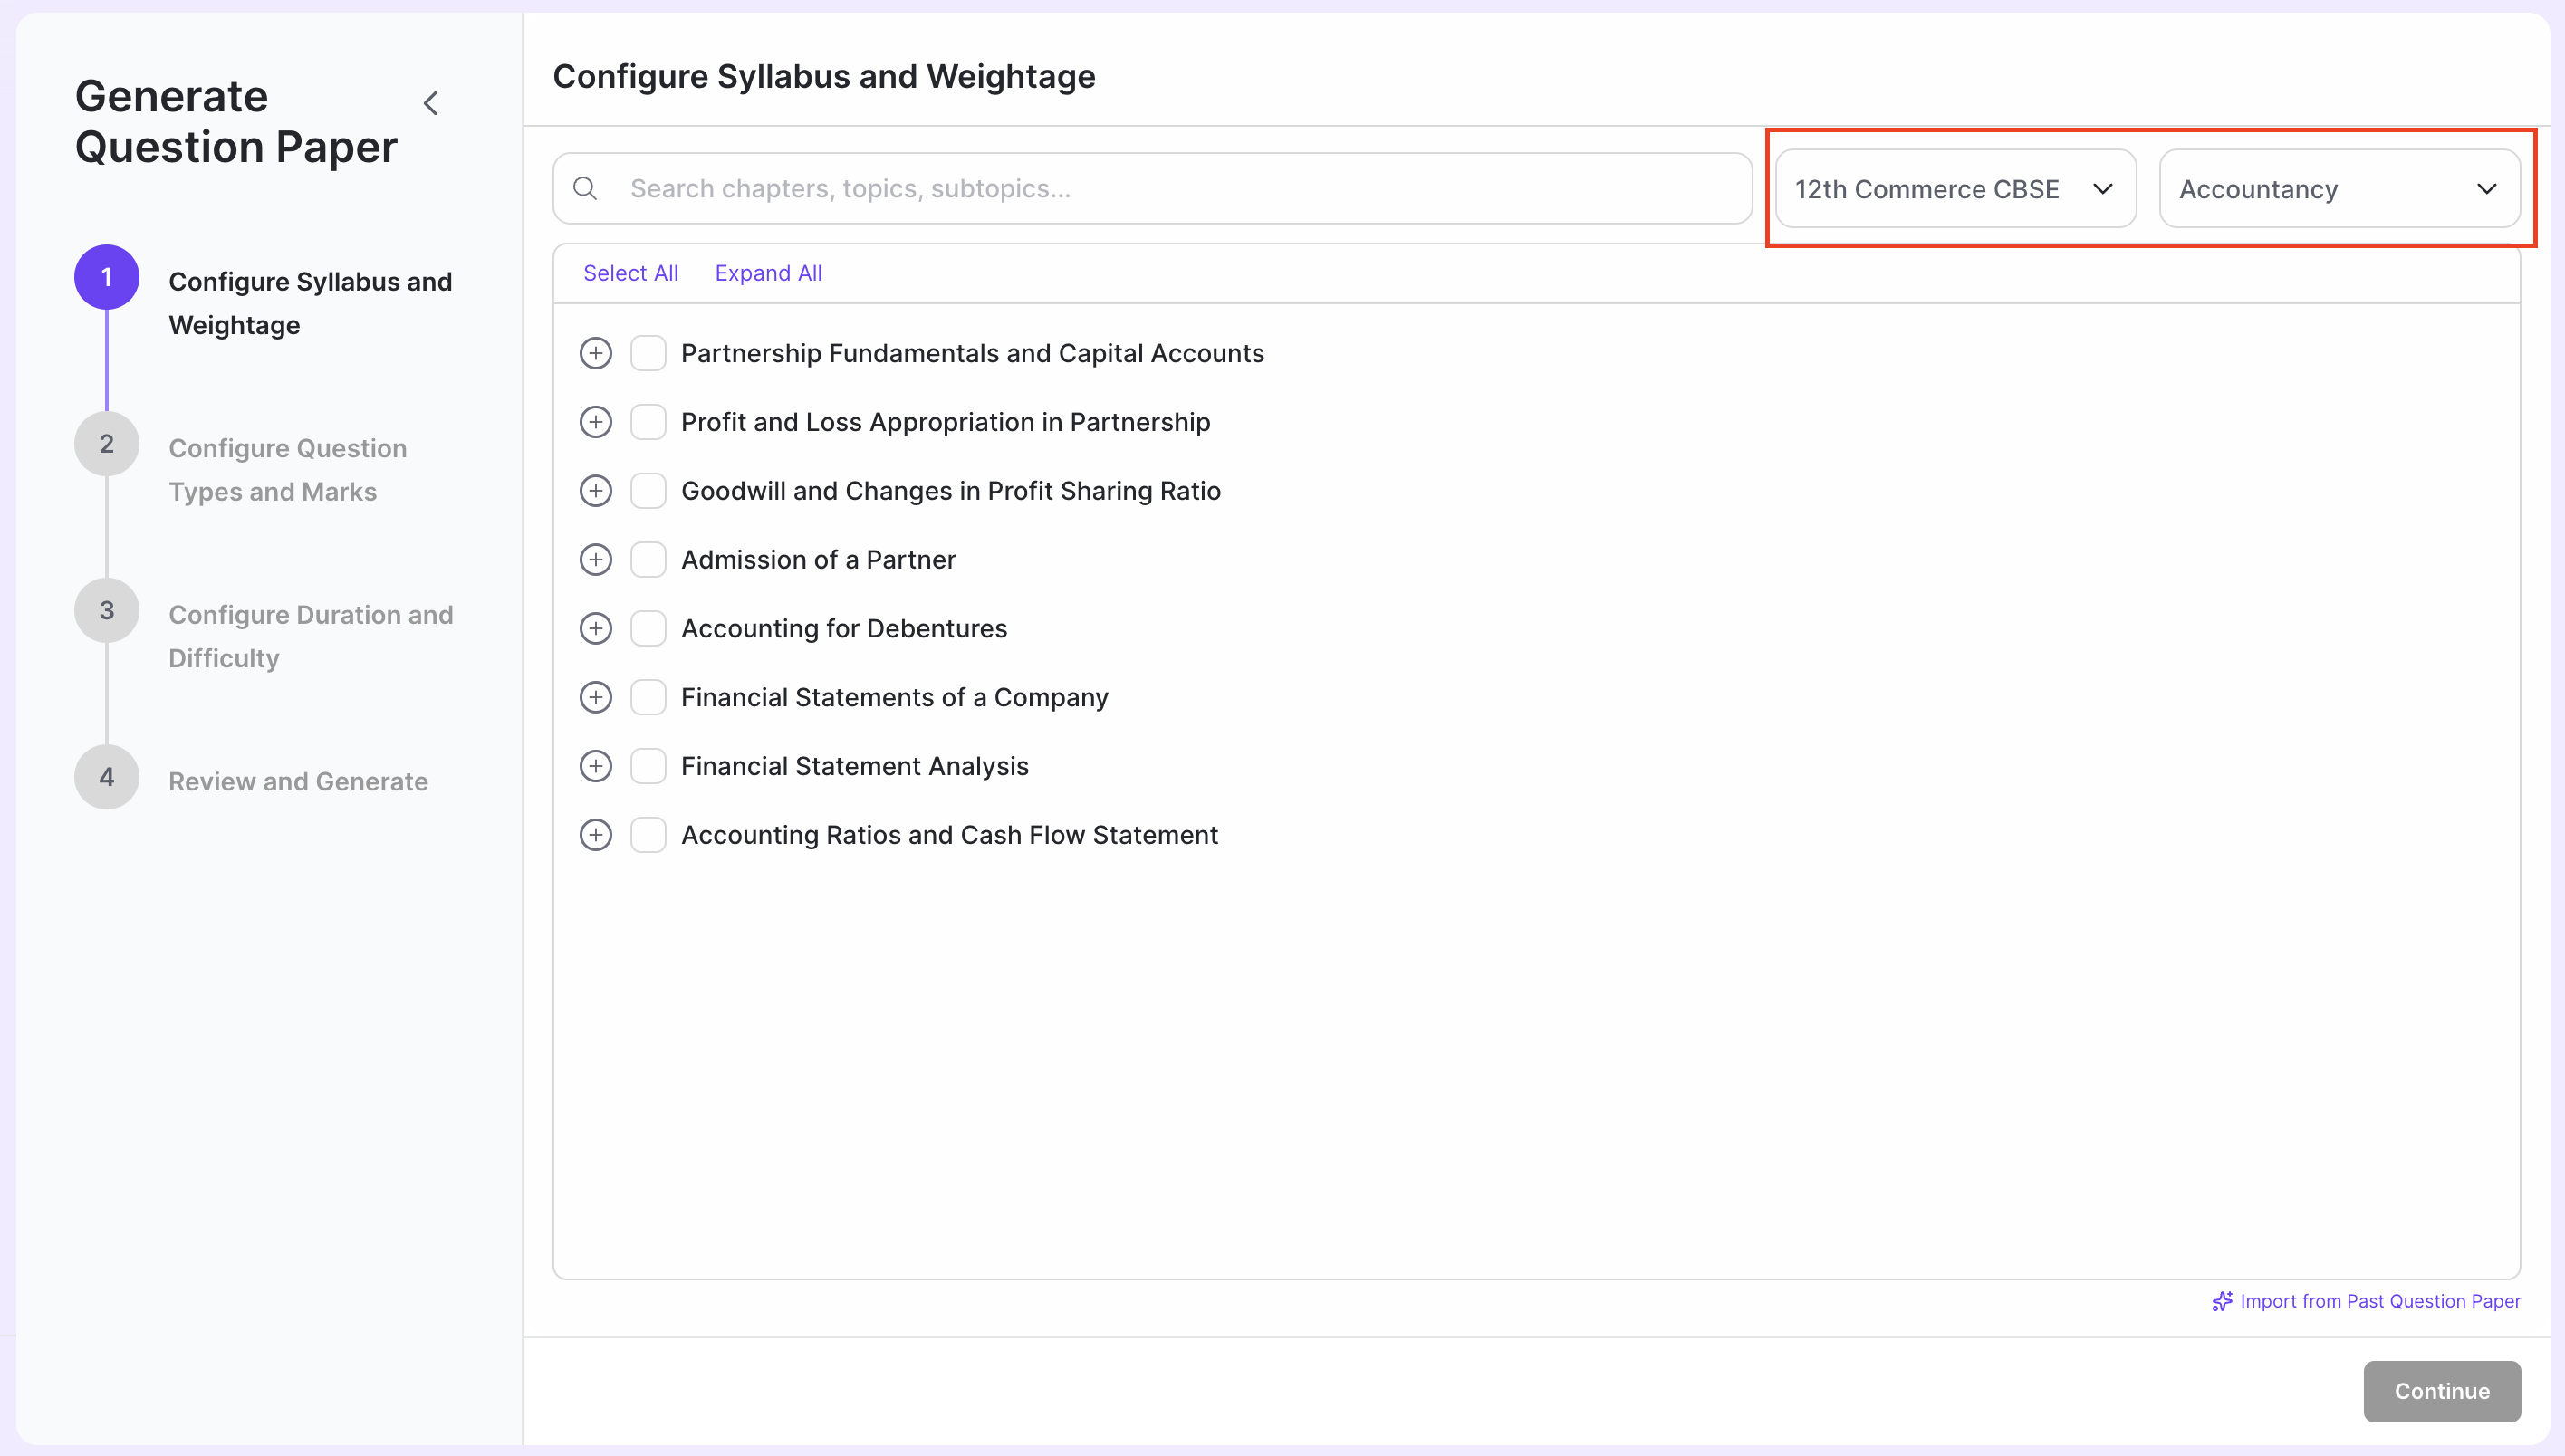Go to Review and Generate step
The image size is (2565, 1456).
(x=297, y=781)
